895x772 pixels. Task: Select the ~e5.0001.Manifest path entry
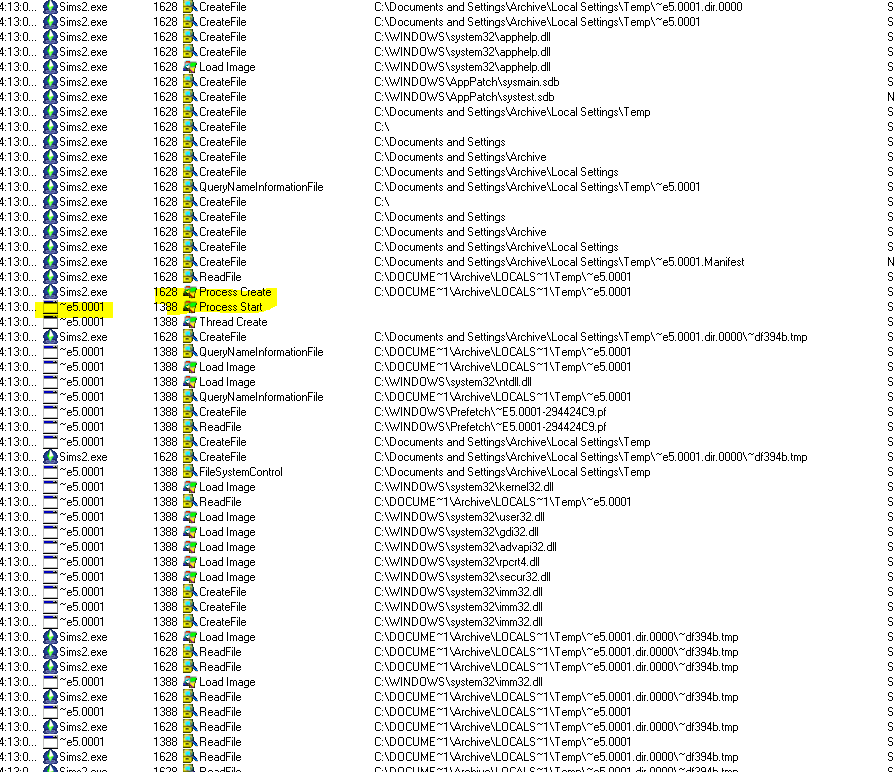point(559,262)
